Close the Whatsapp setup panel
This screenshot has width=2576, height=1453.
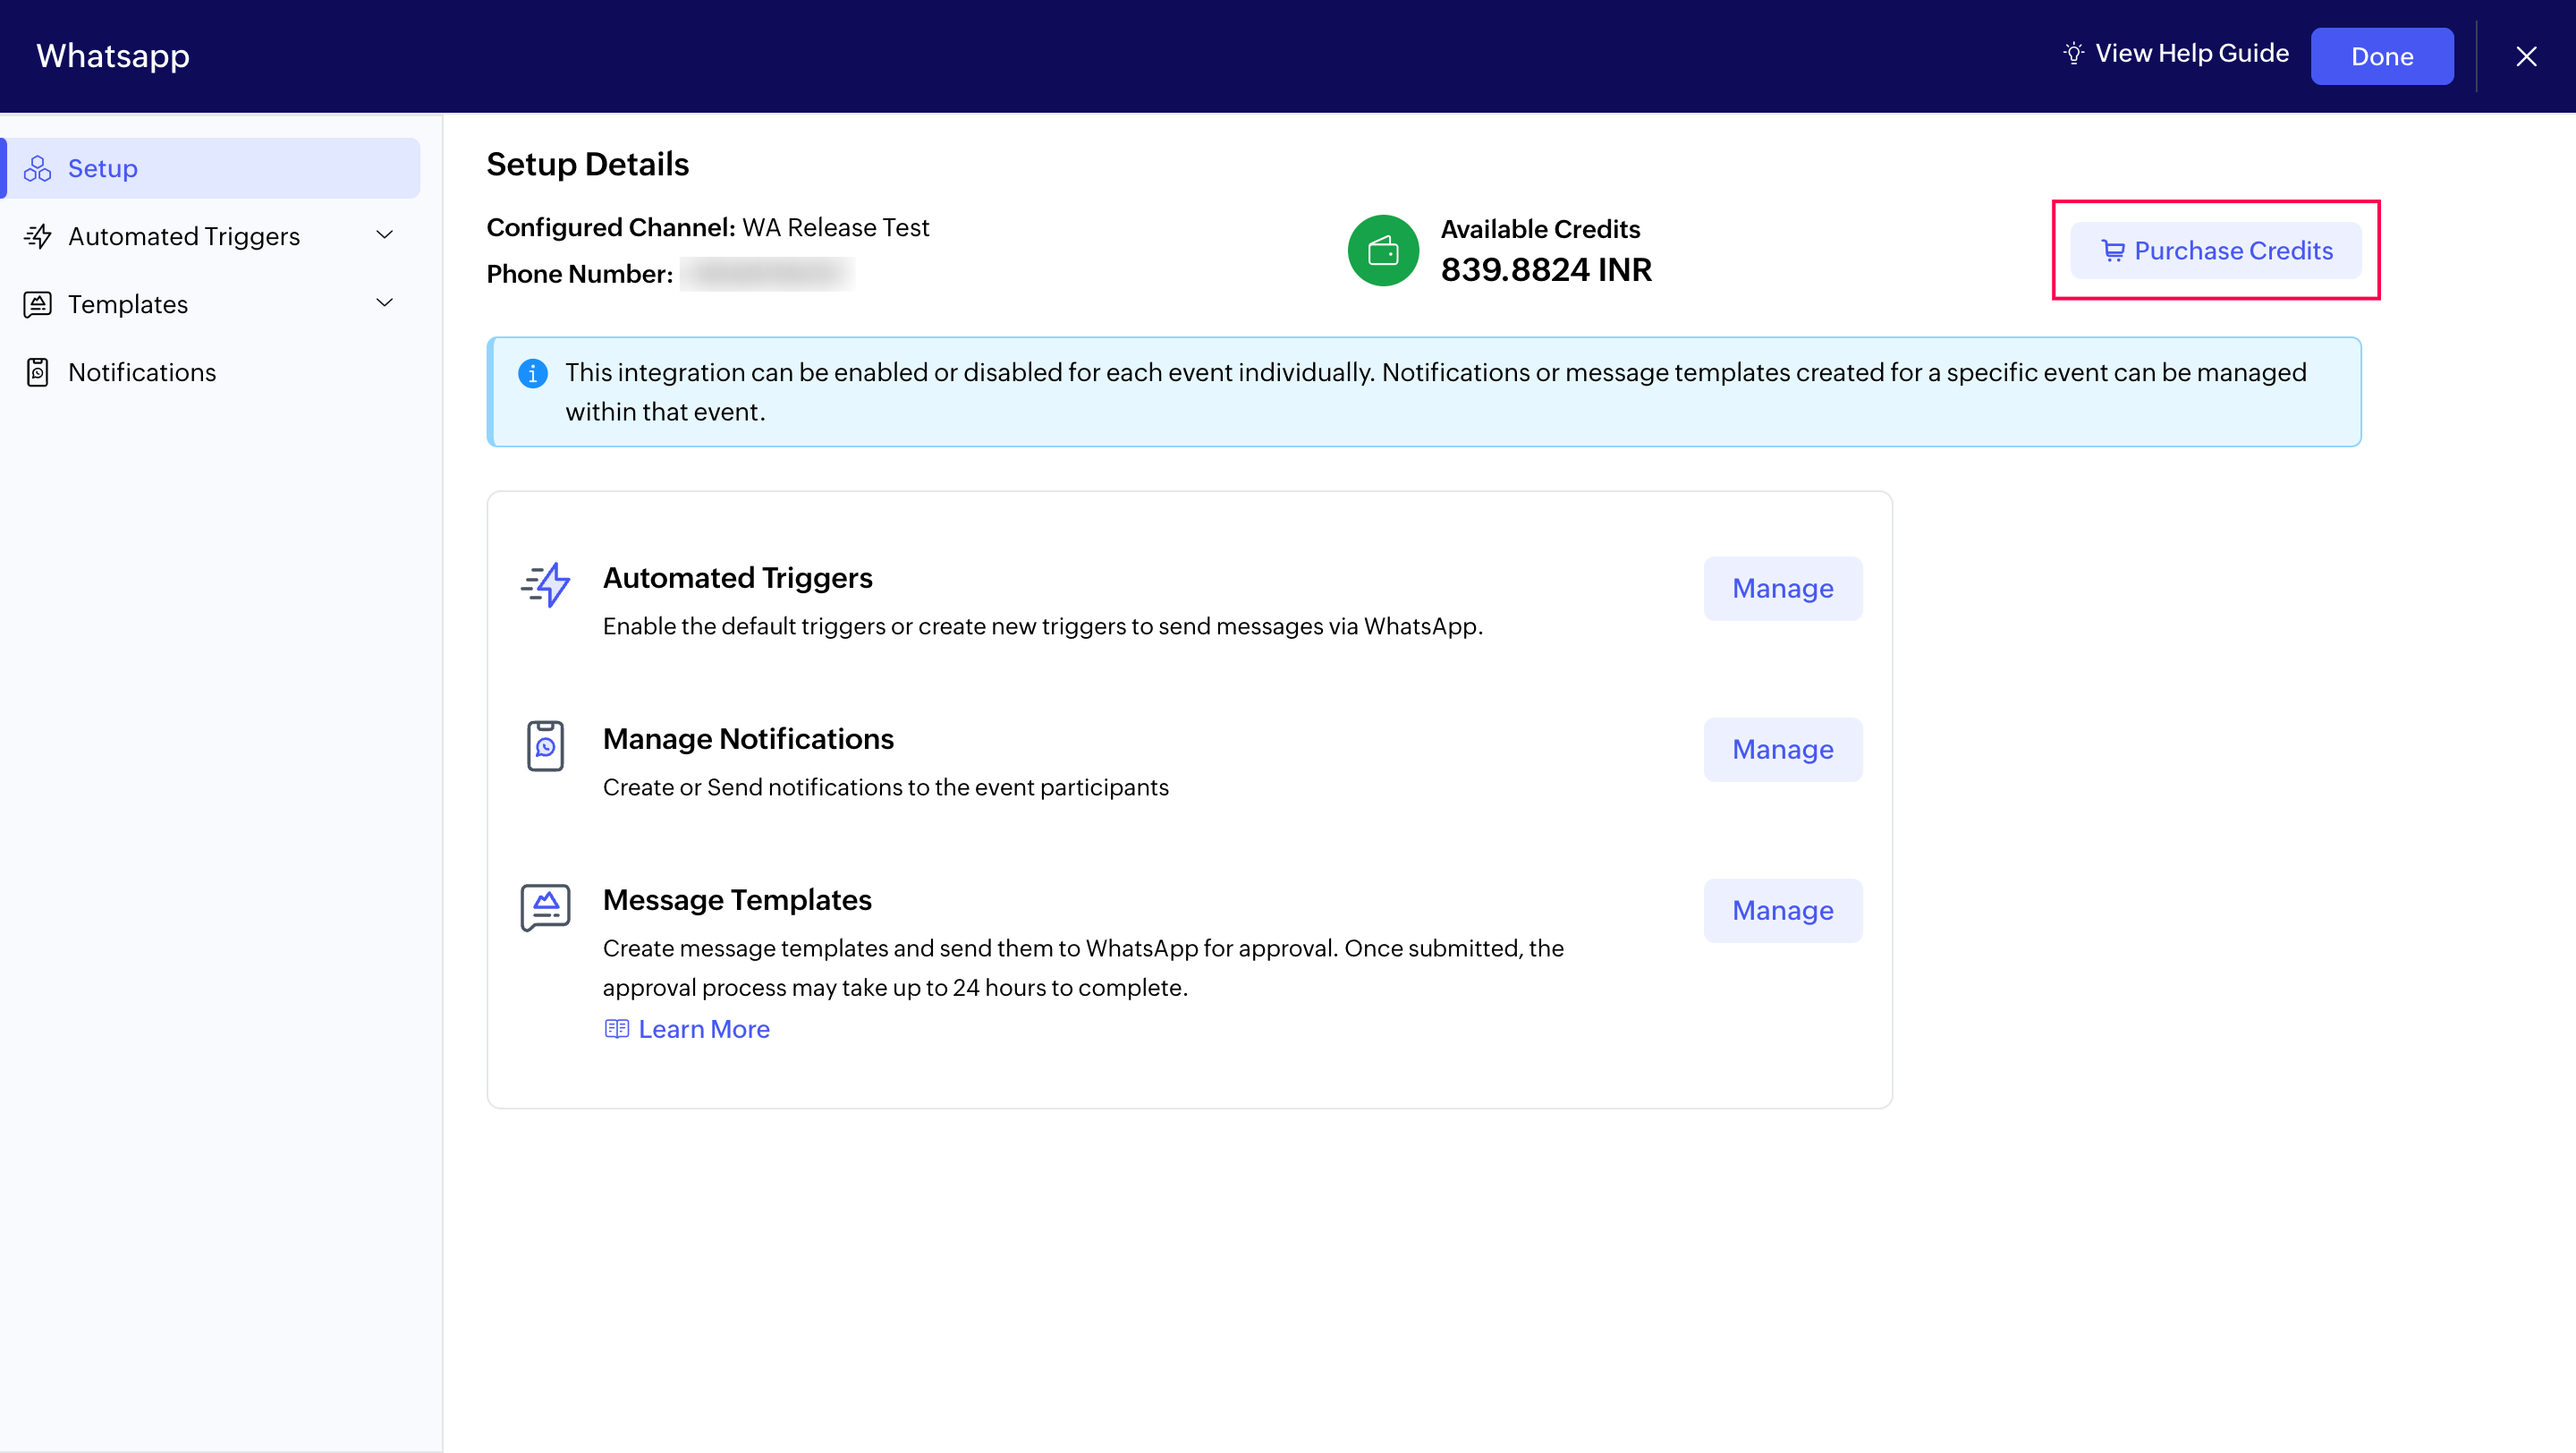click(2526, 56)
